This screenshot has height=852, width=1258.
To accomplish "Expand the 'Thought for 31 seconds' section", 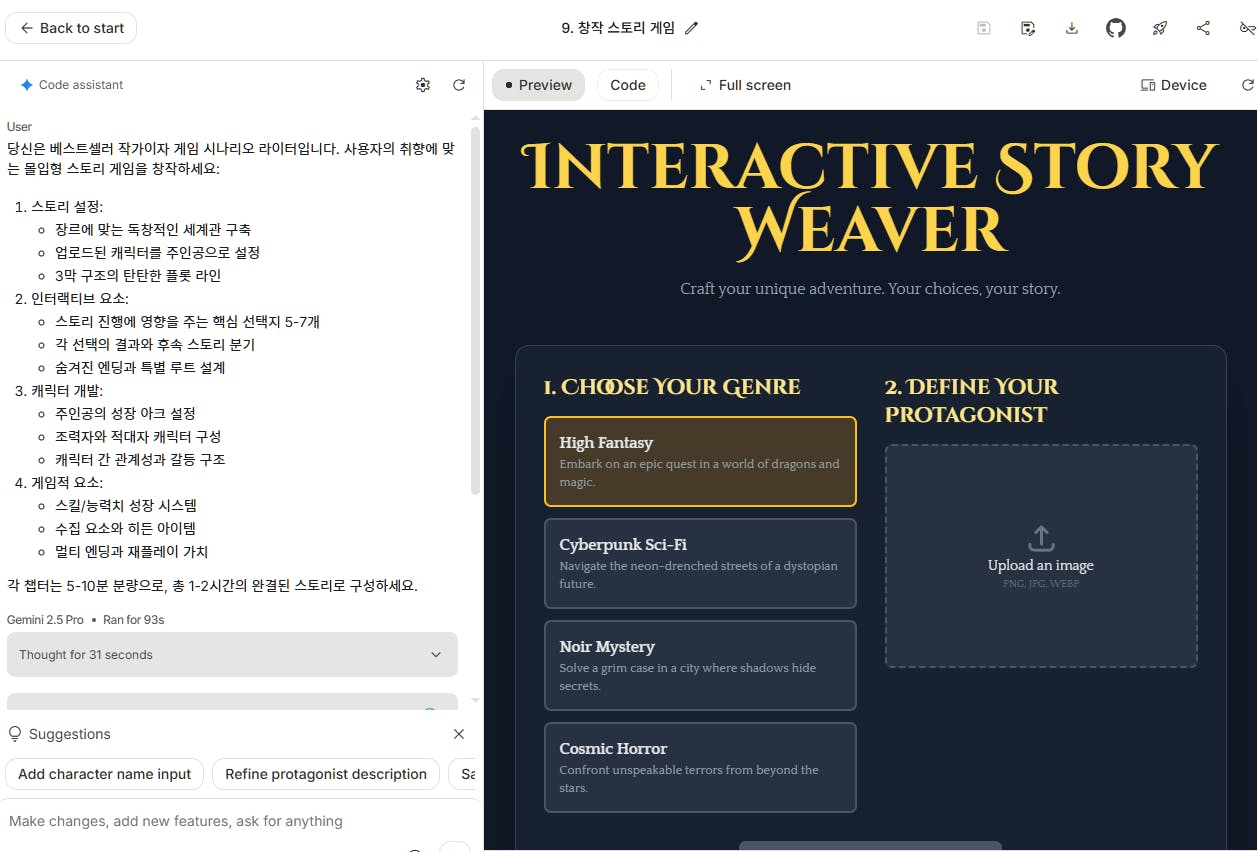I will 232,654.
